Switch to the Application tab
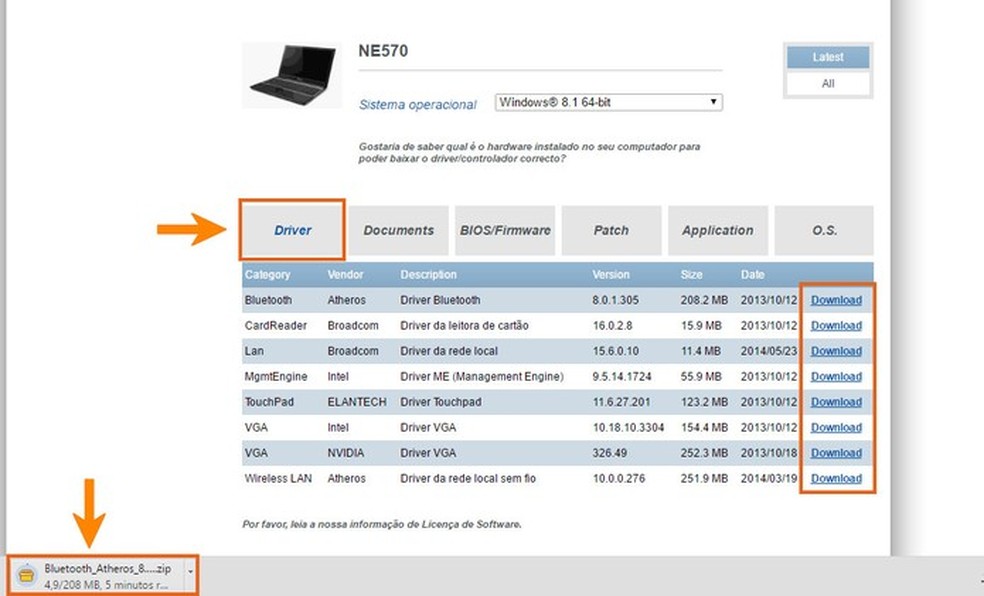This screenshot has height=596, width=984. [717, 230]
